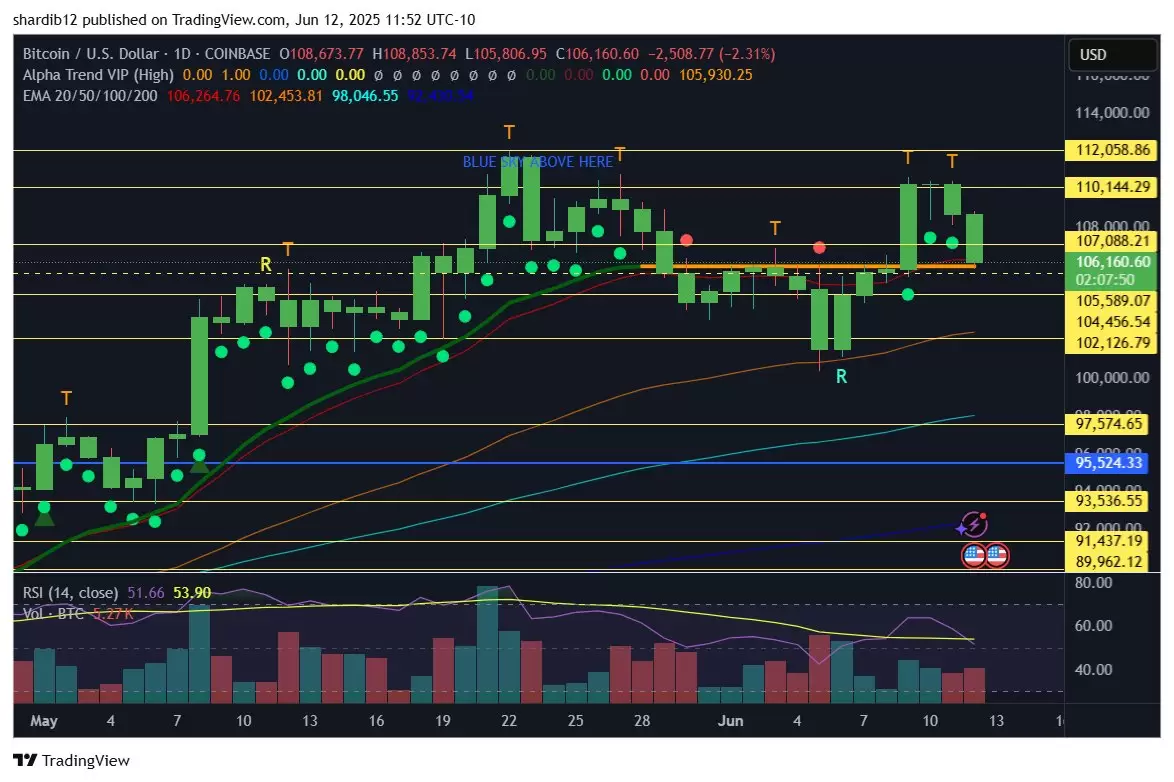Click the EMA value 98,046.55

(x=365, y=96)
